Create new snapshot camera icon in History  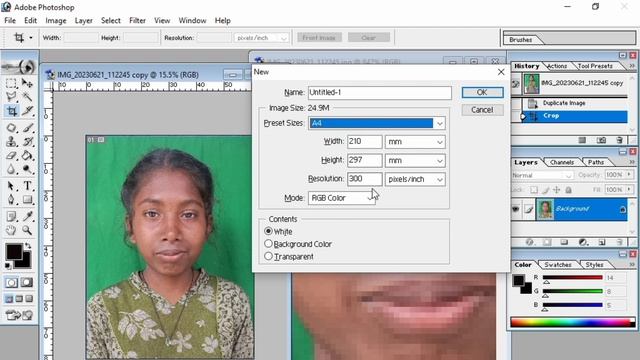(601, 140)
